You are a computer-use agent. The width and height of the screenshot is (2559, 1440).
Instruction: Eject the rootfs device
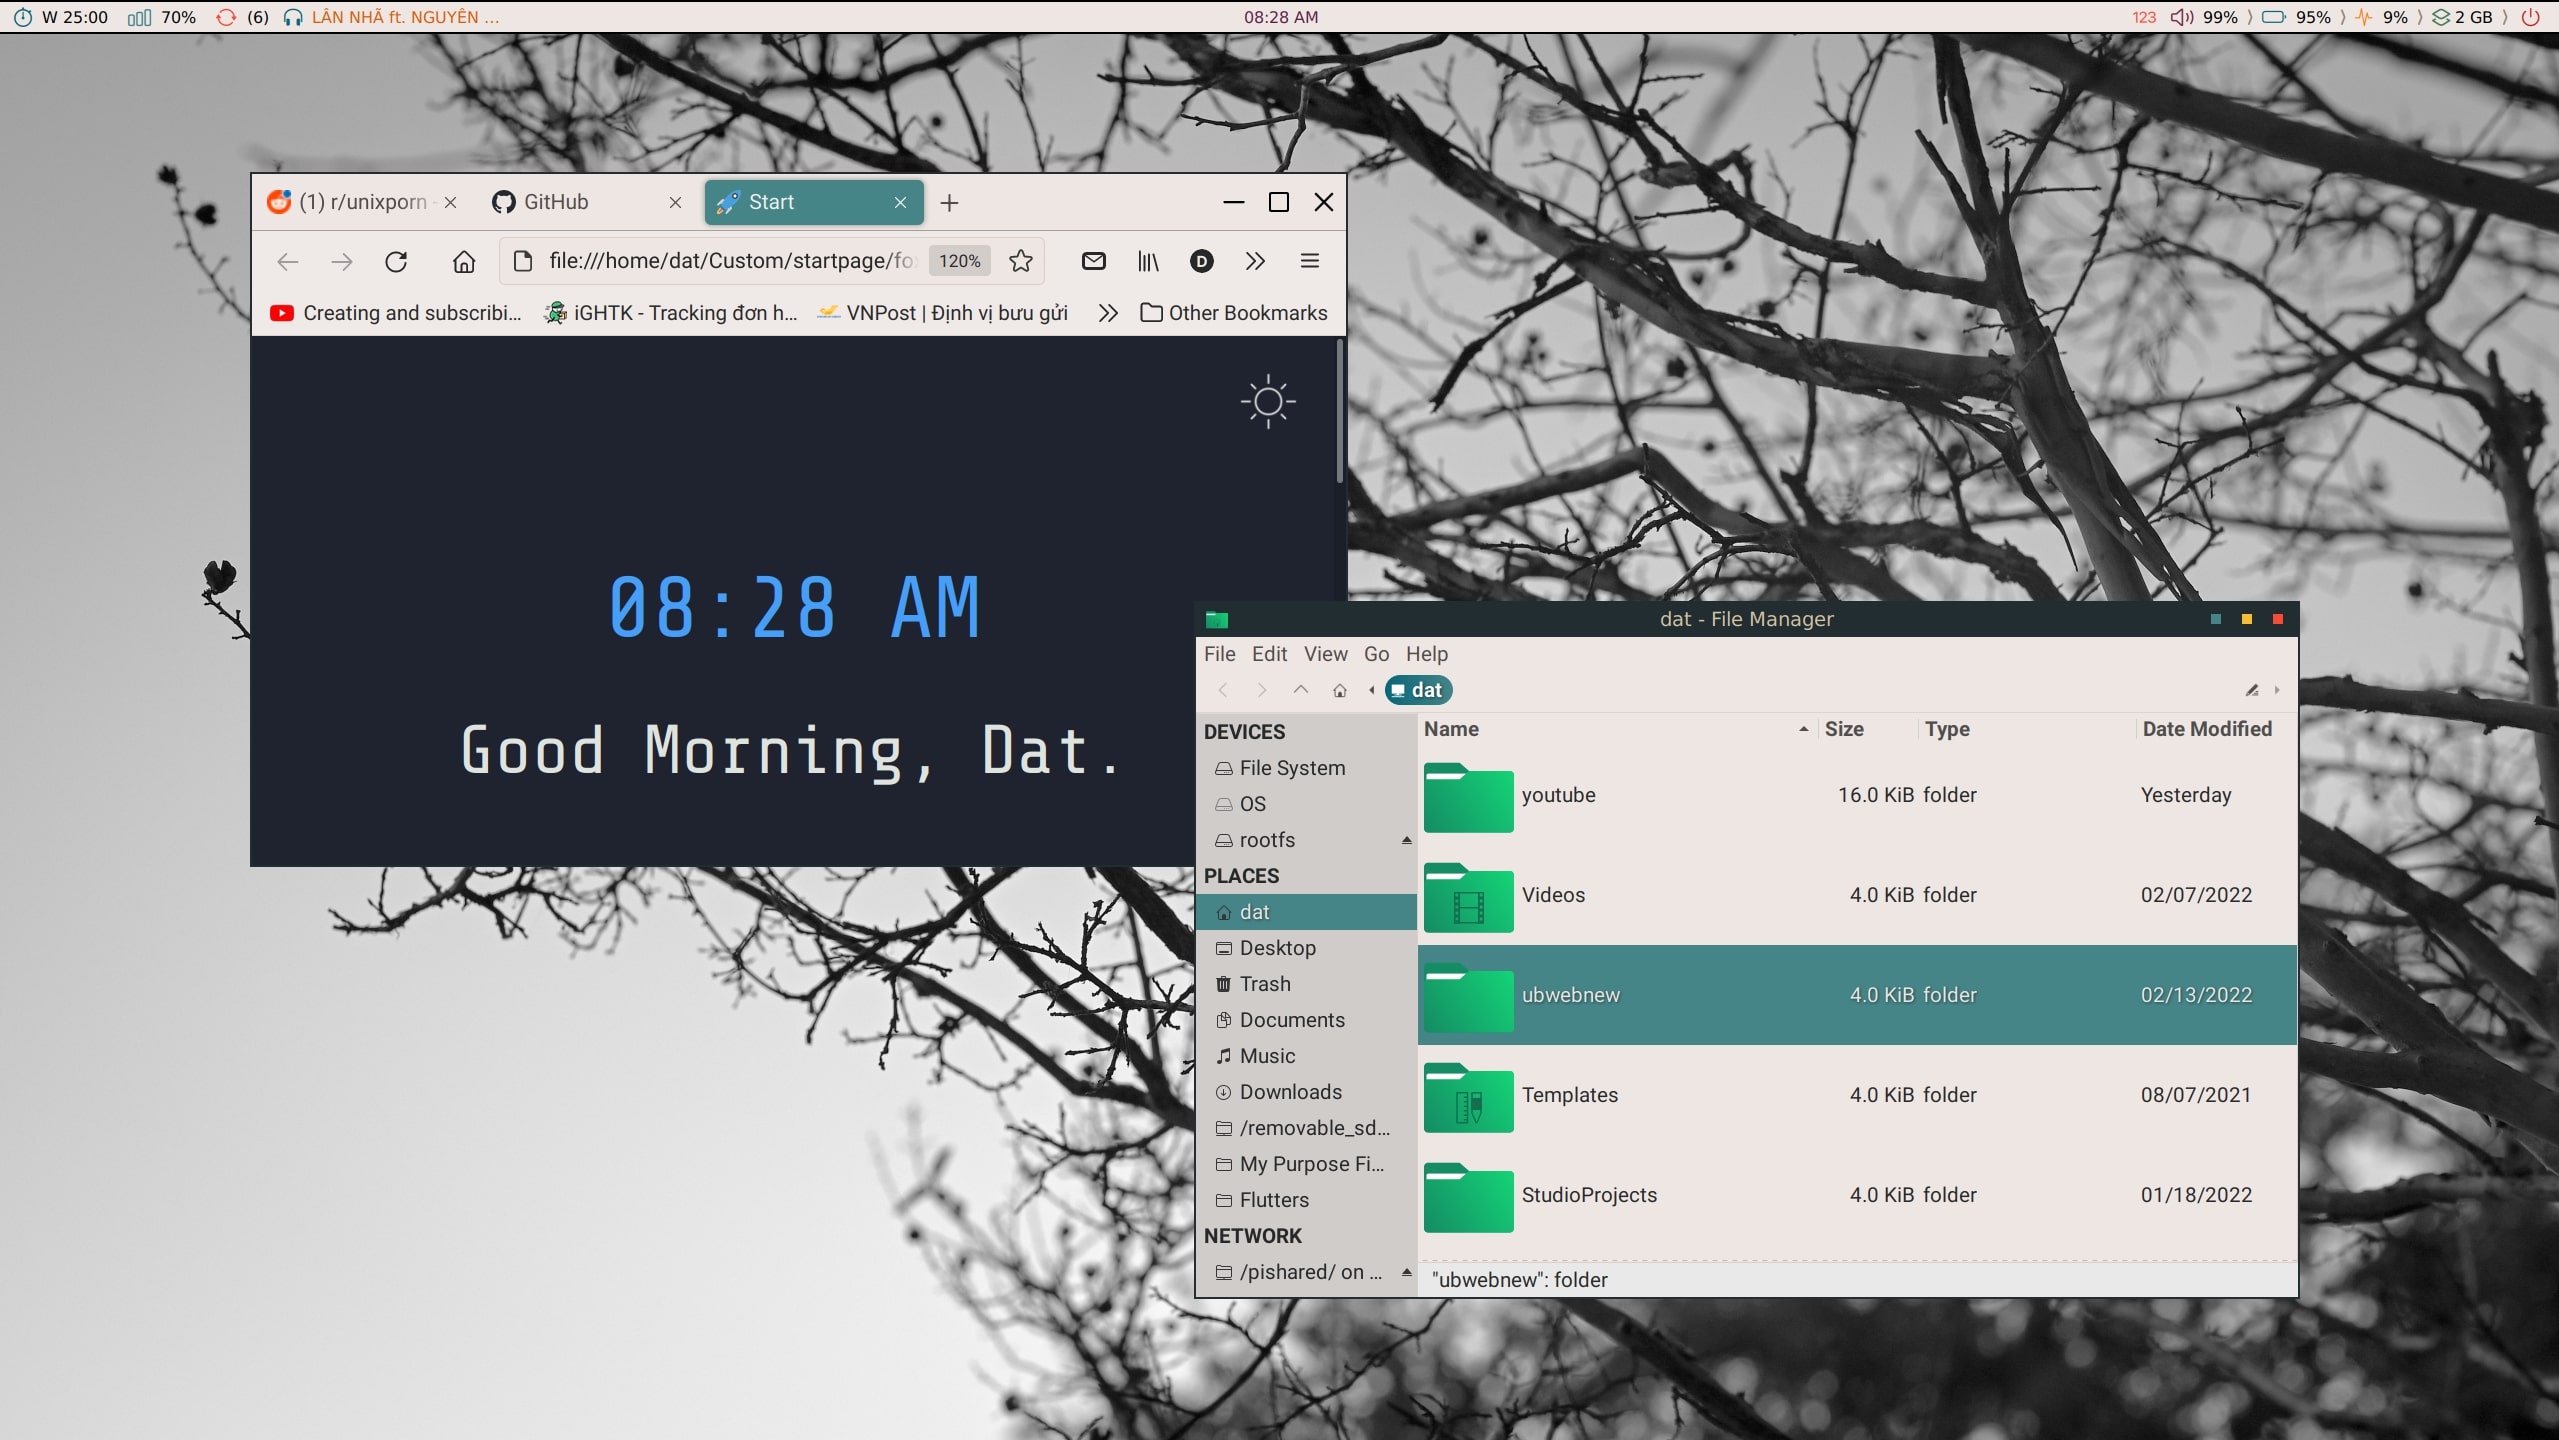(x=1406, y=840)
